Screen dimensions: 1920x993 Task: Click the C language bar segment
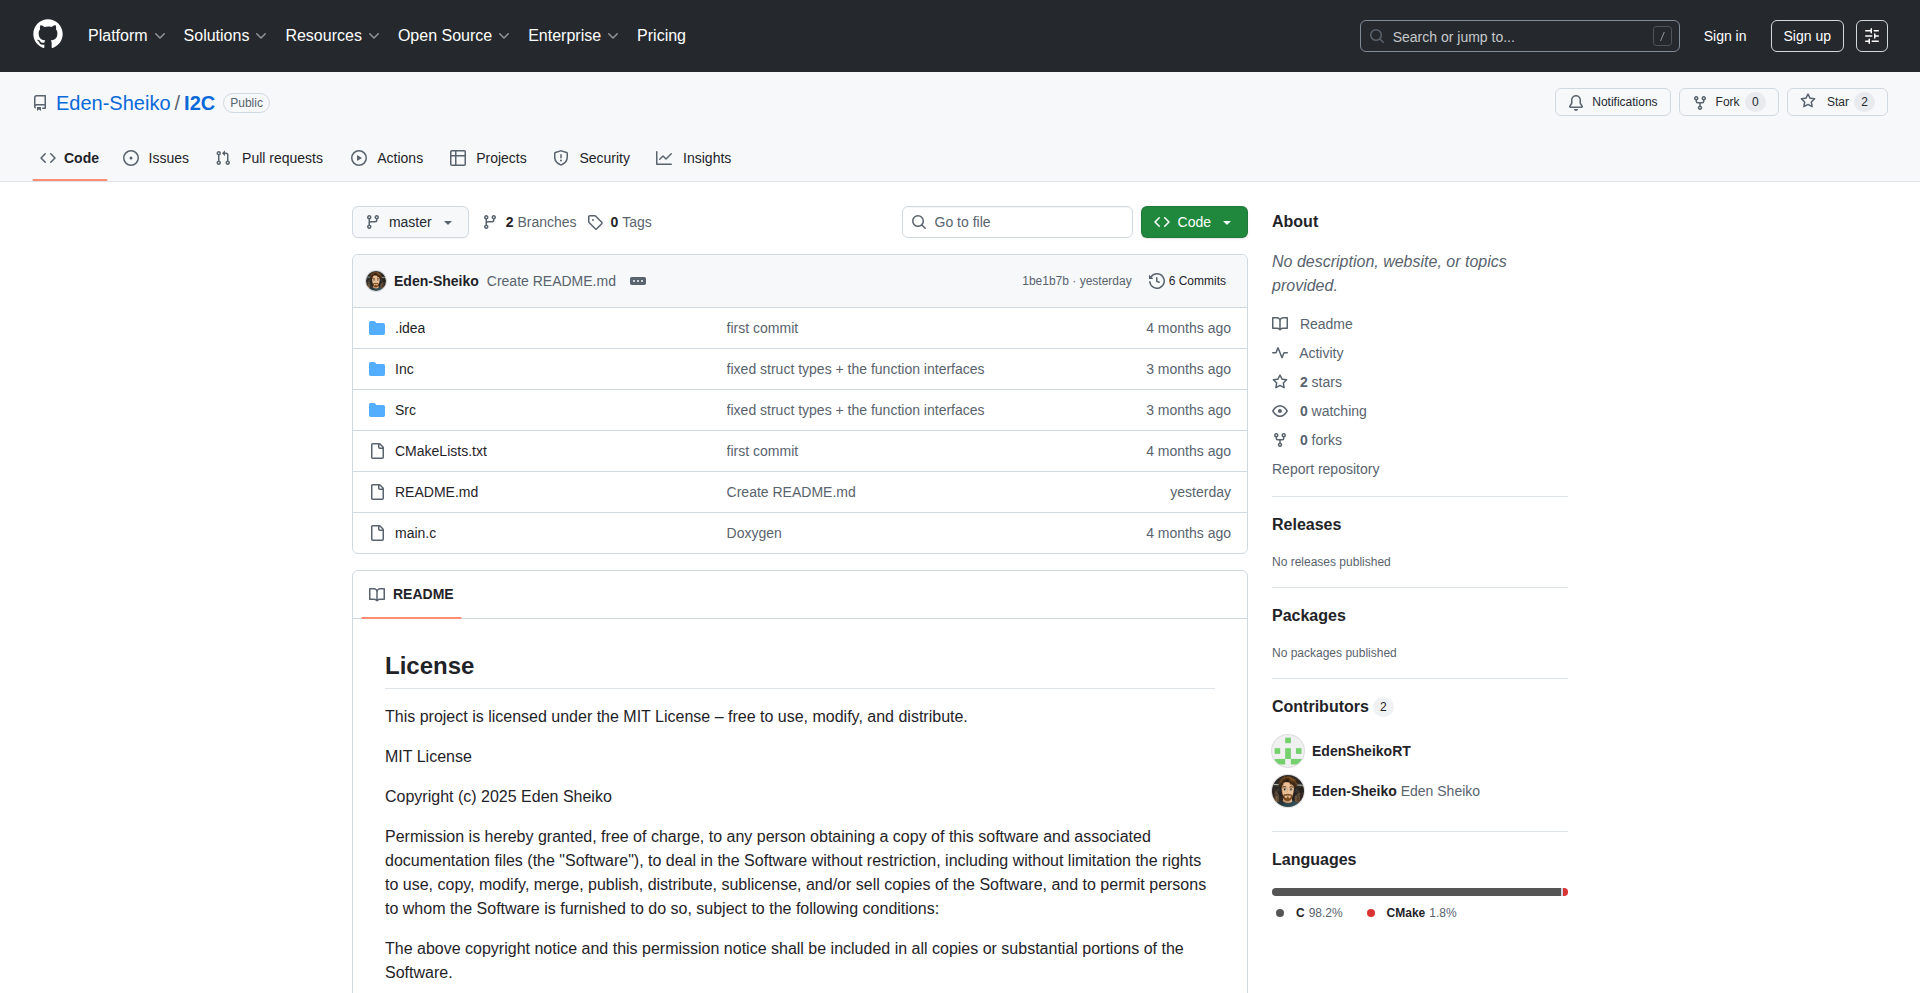1416,892
